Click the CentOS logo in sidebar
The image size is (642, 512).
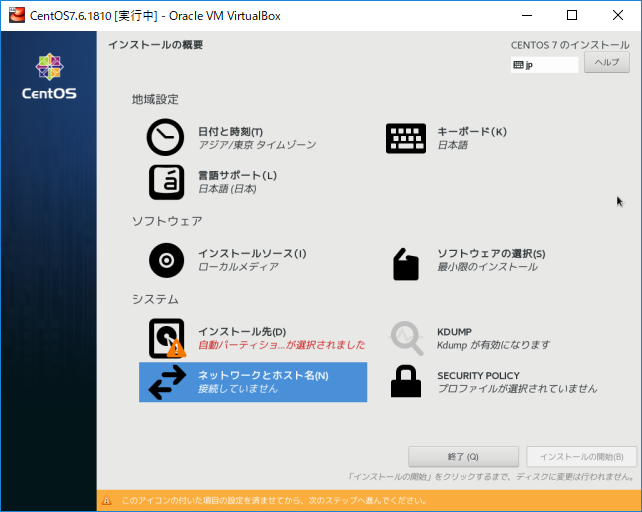[x=49, y=77]
